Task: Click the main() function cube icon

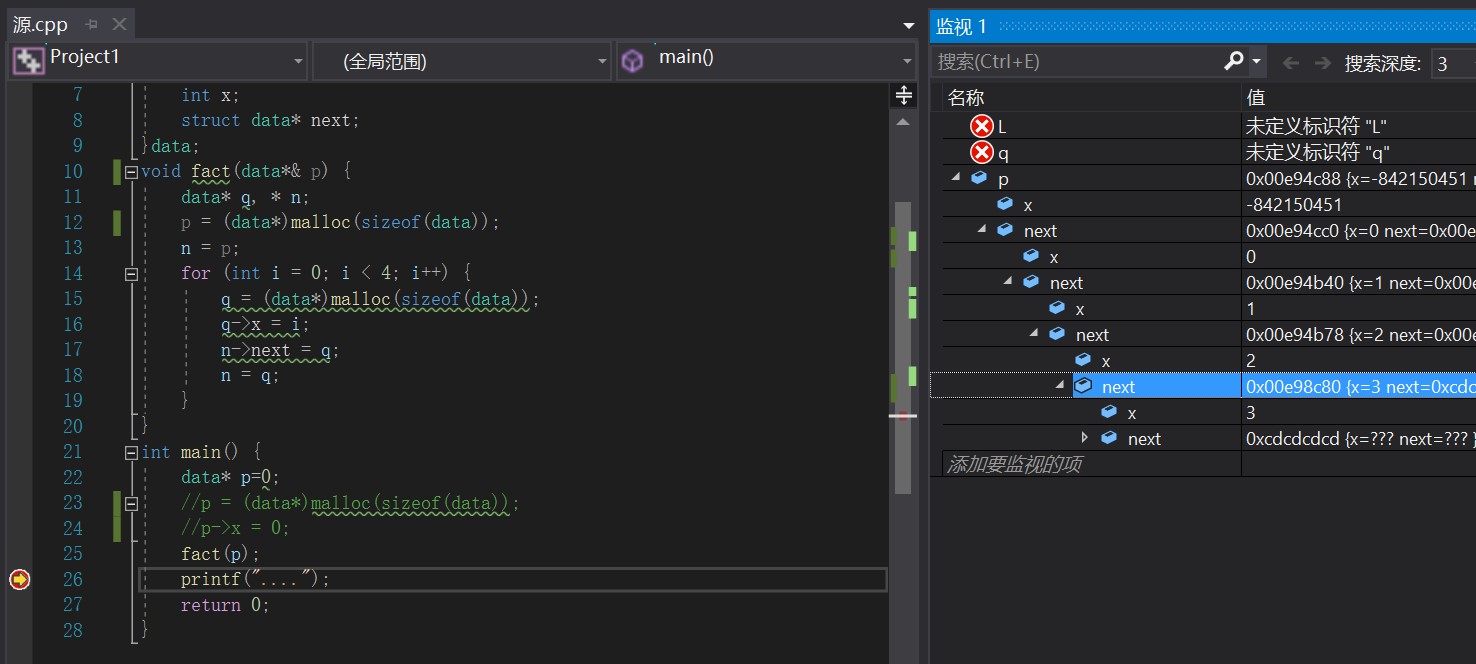Action: click(x=632, y=62)
